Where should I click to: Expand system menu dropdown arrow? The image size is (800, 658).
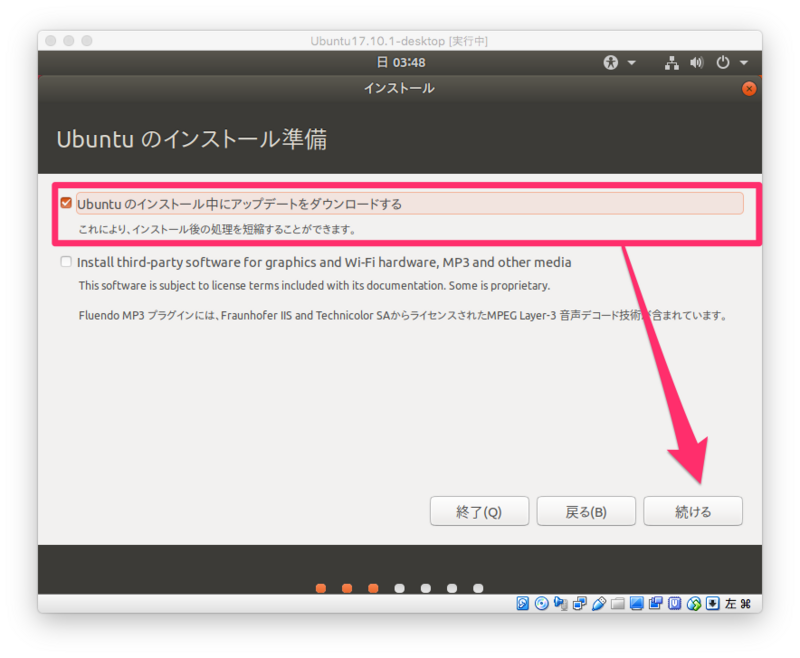click(744, 63)
